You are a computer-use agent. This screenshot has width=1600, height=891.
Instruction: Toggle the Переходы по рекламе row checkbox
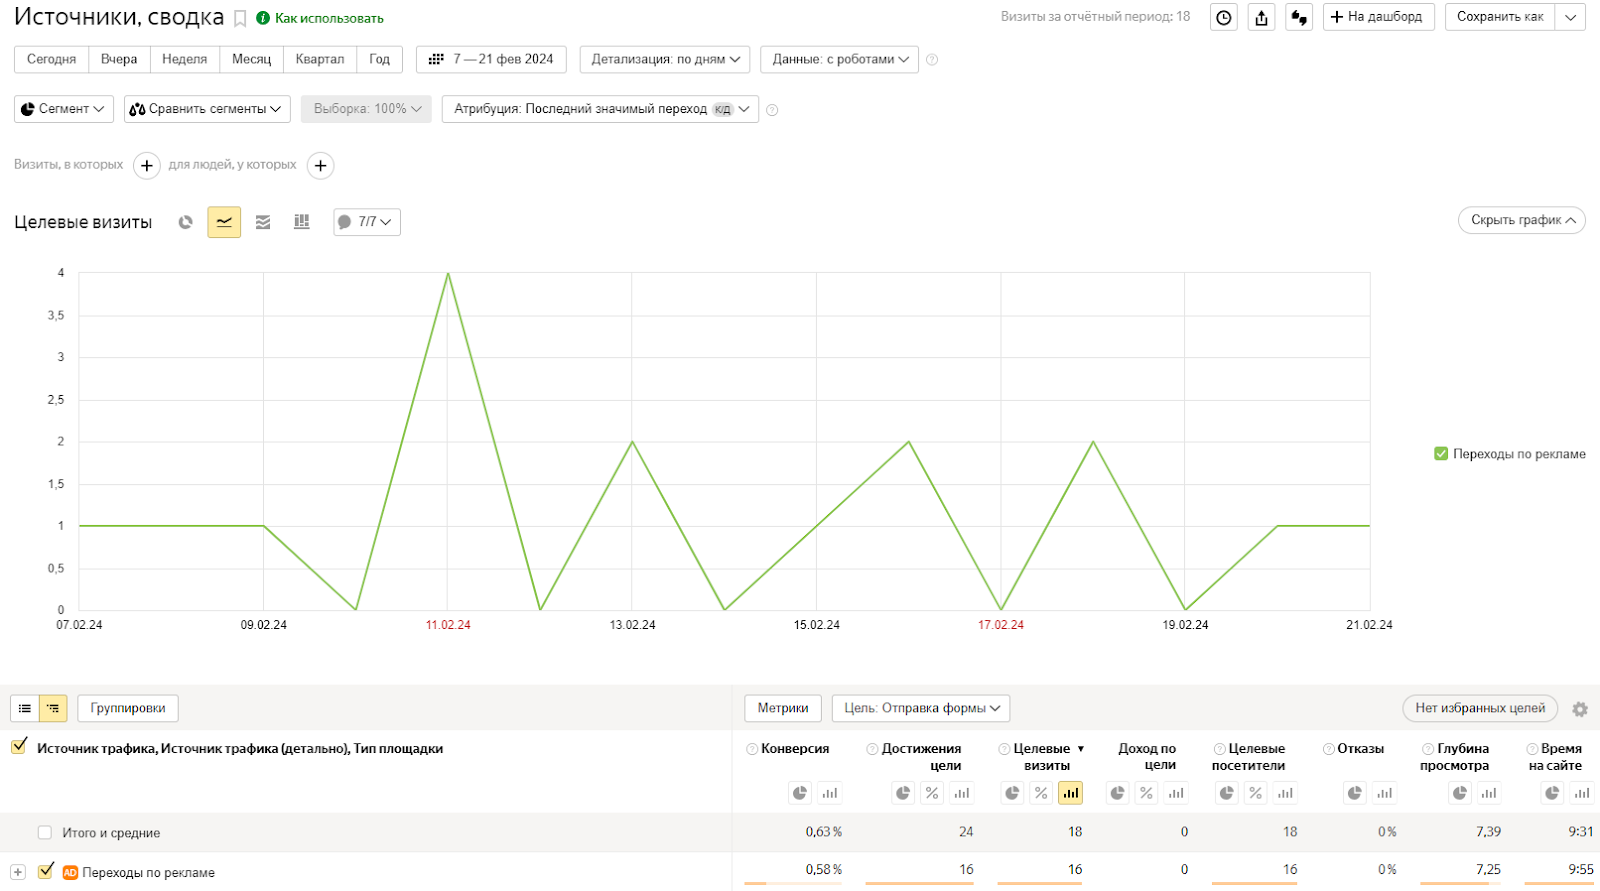coord(45,871)
